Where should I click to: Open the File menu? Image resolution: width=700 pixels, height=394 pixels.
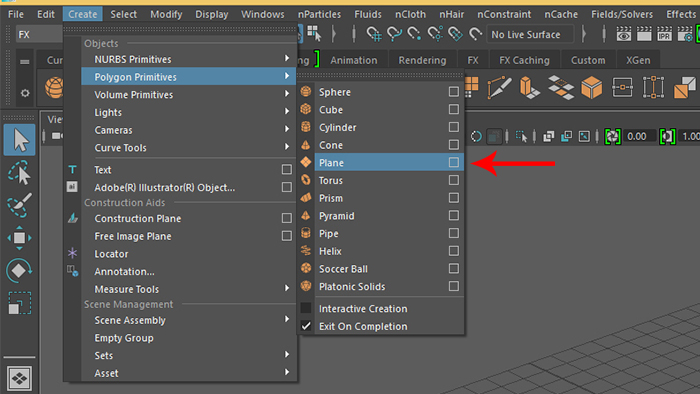coord(16,14)
